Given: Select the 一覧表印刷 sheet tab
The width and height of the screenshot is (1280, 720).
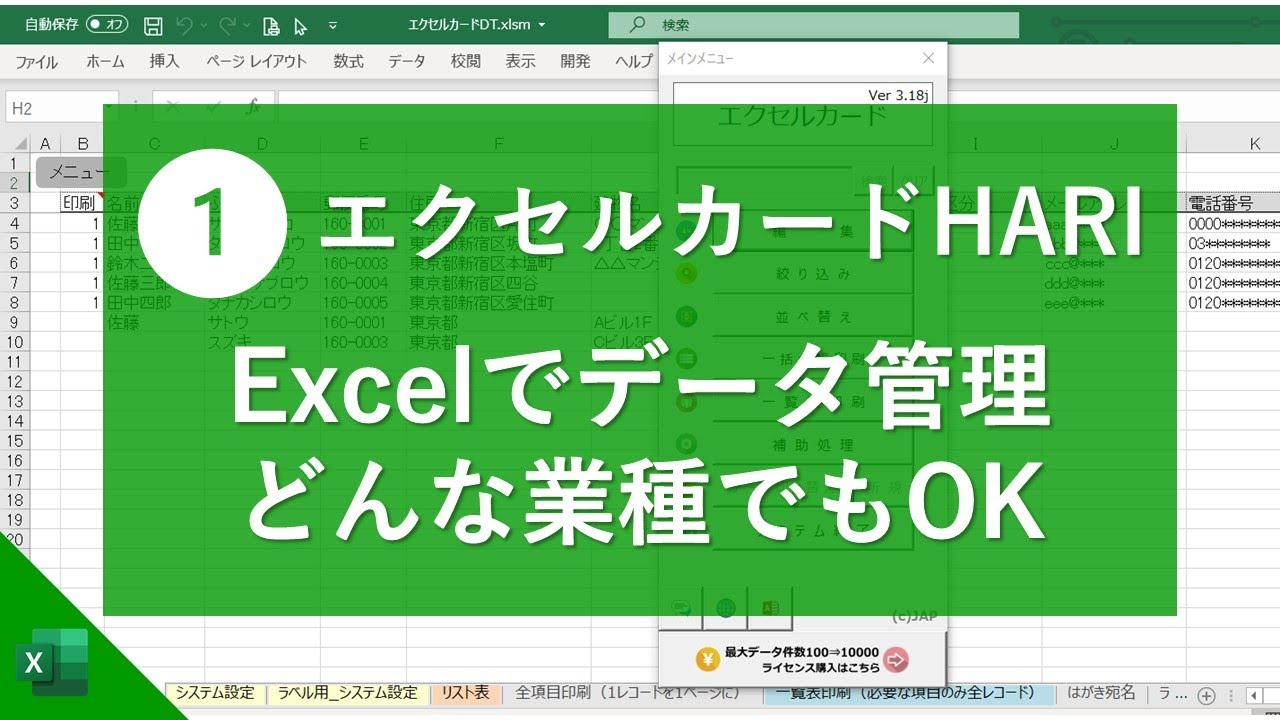Looking at the screenshot, I should point(909,693).
